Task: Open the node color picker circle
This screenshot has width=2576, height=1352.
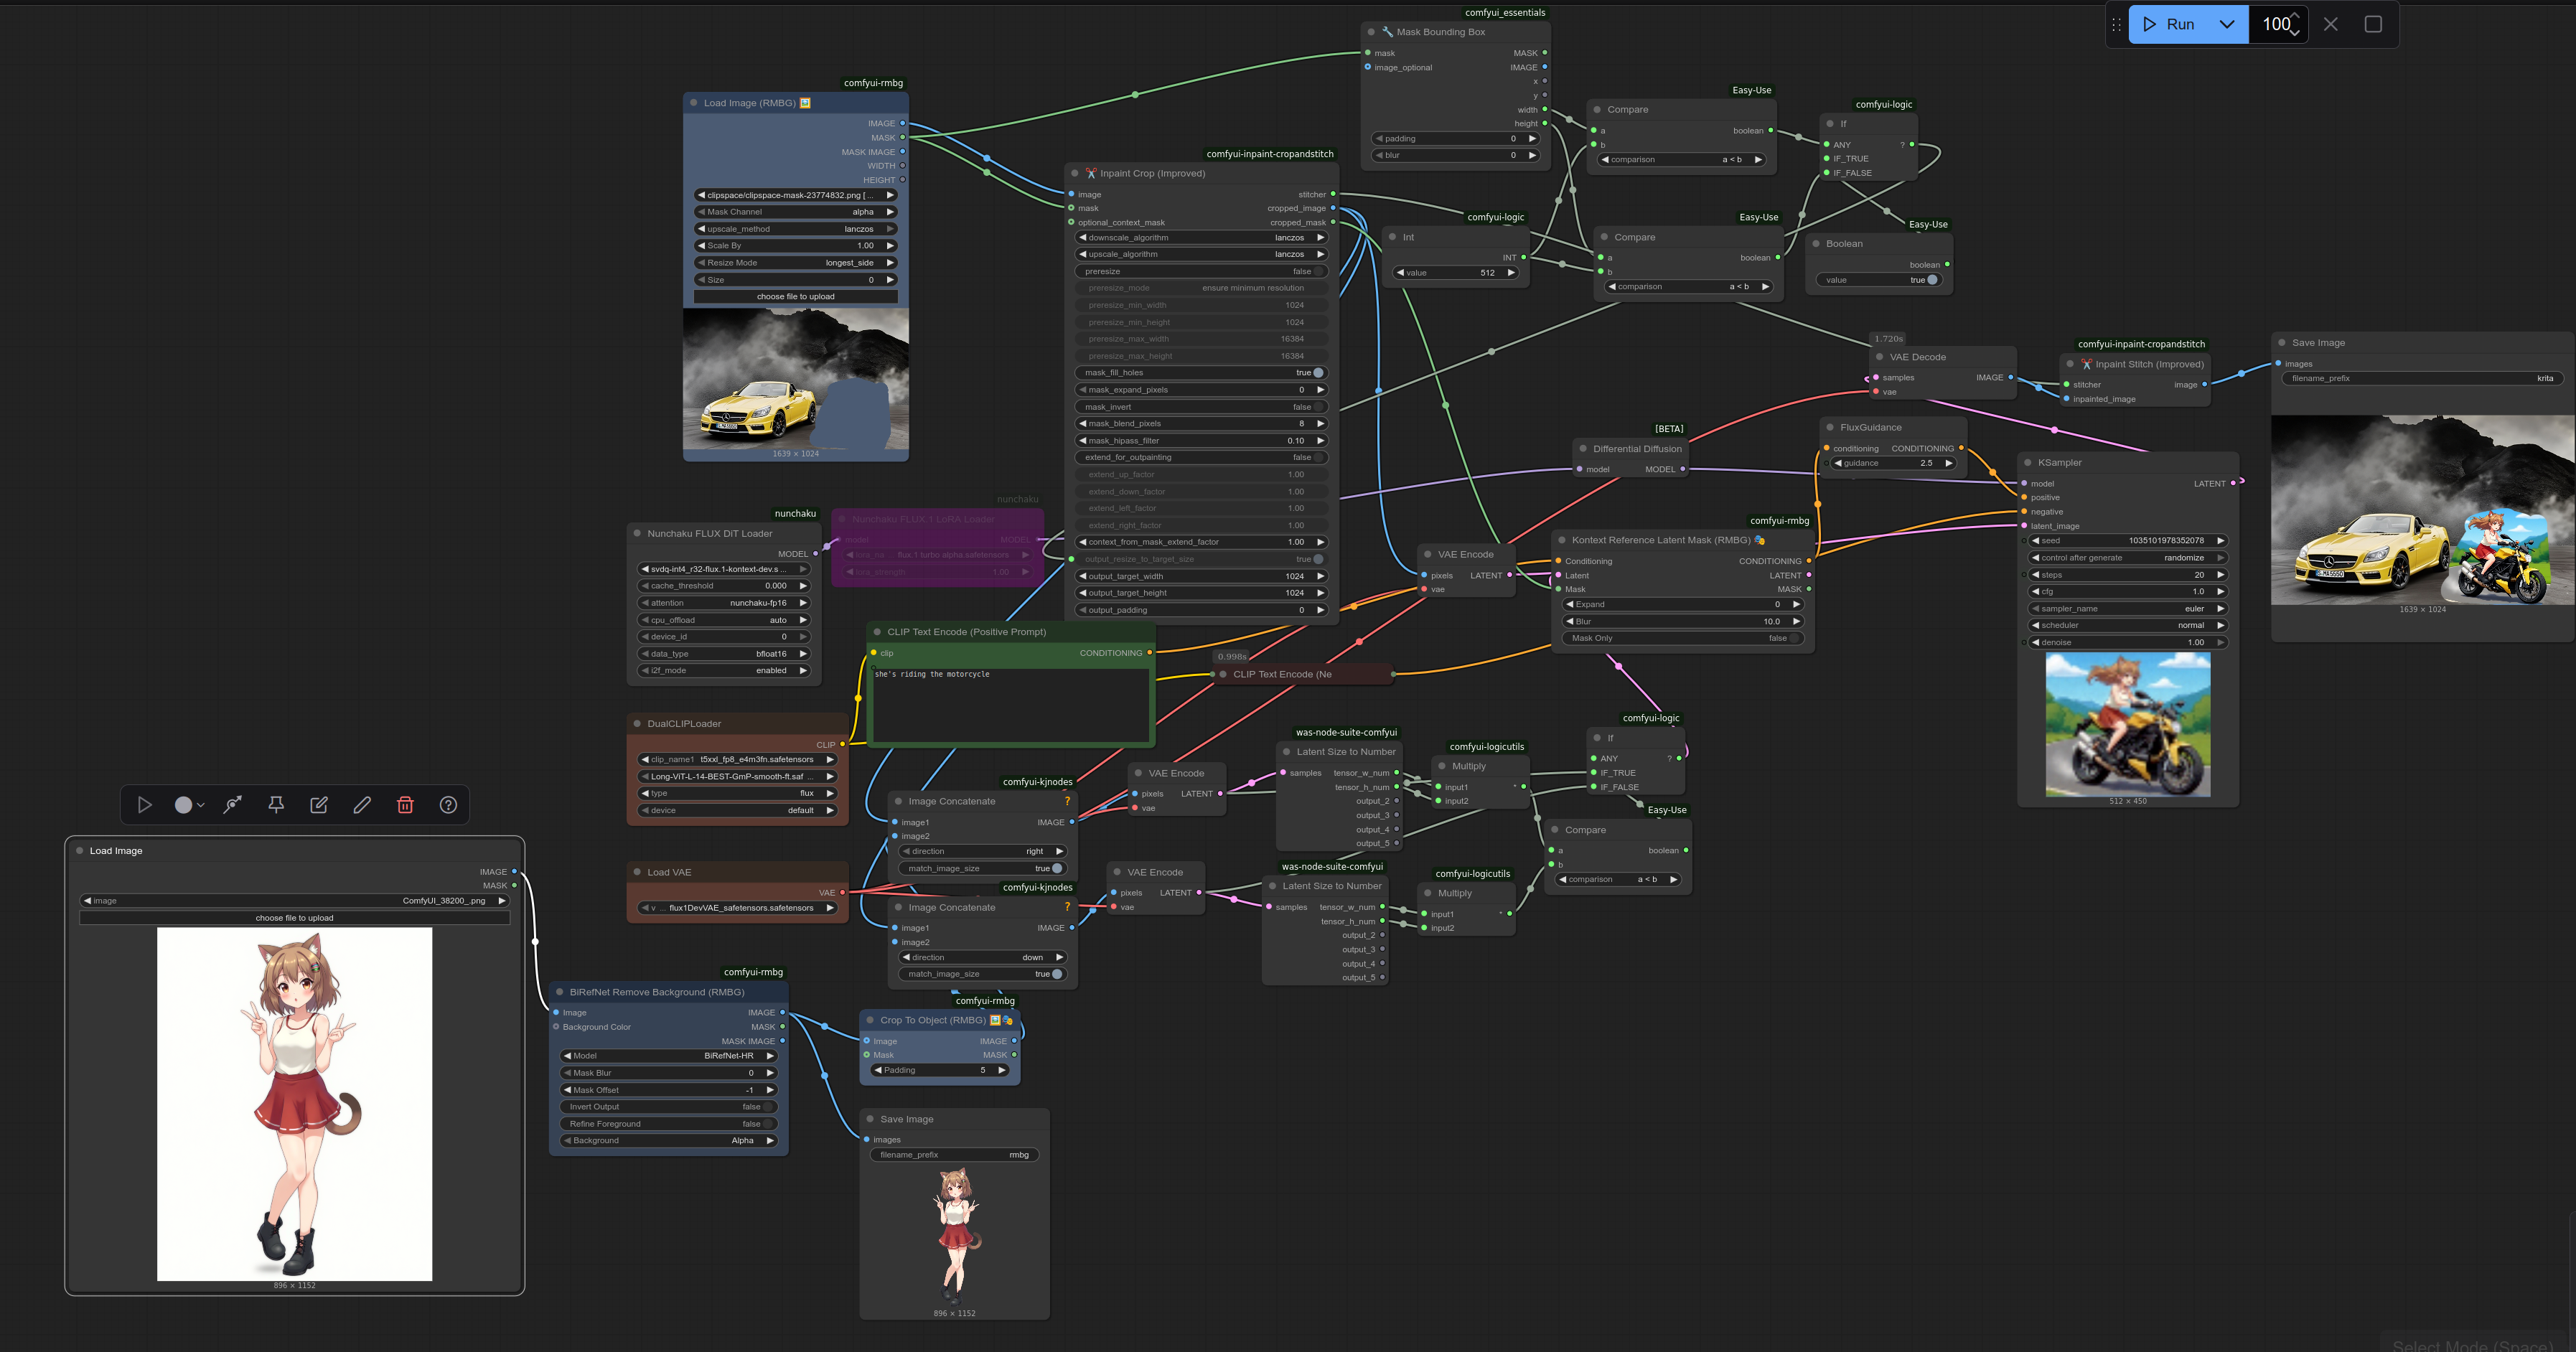Action: [x=184, y=805]
